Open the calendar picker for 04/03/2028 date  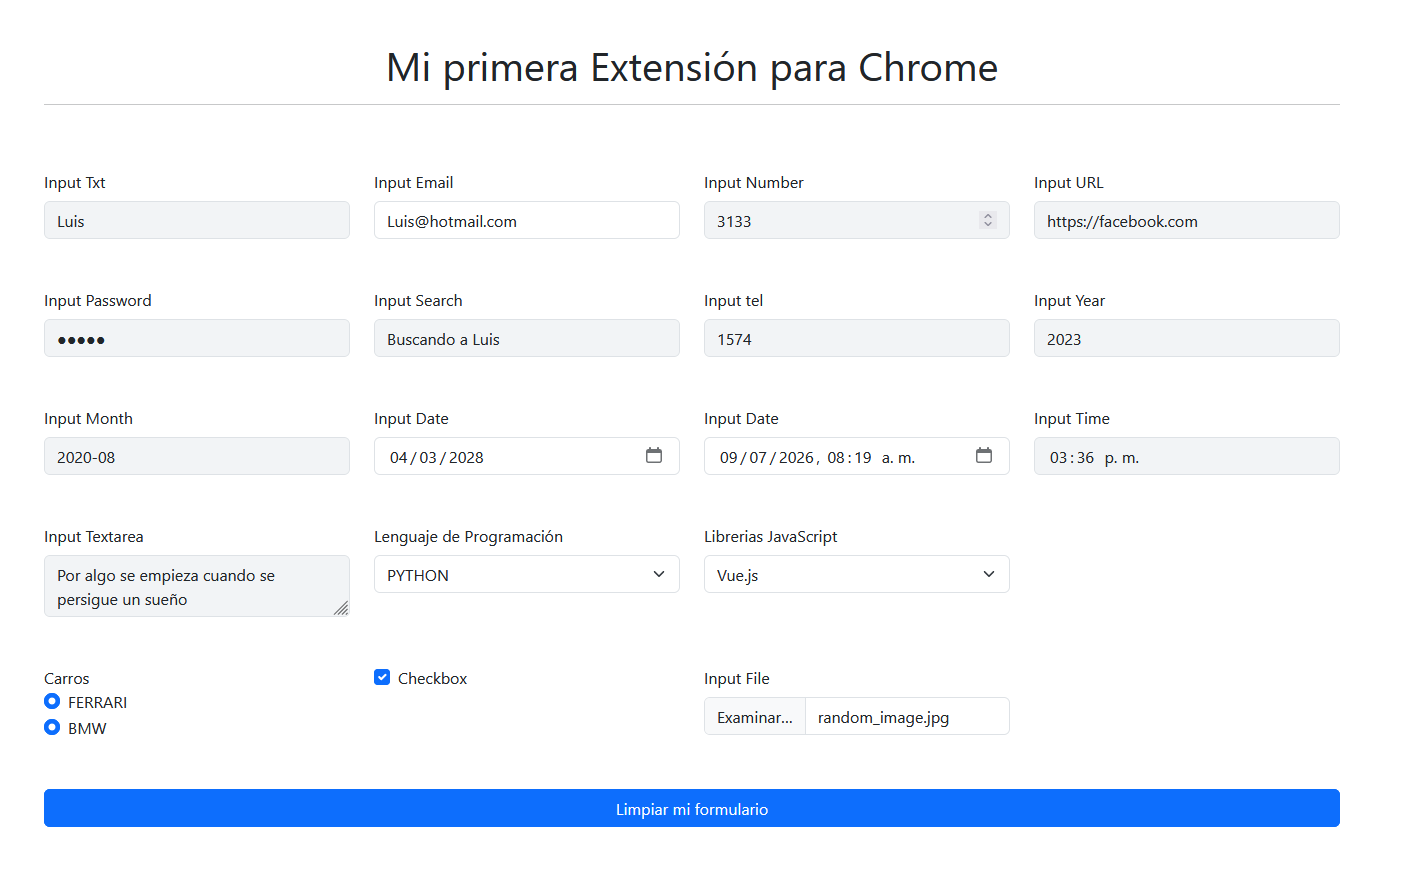tap(654, 456)
